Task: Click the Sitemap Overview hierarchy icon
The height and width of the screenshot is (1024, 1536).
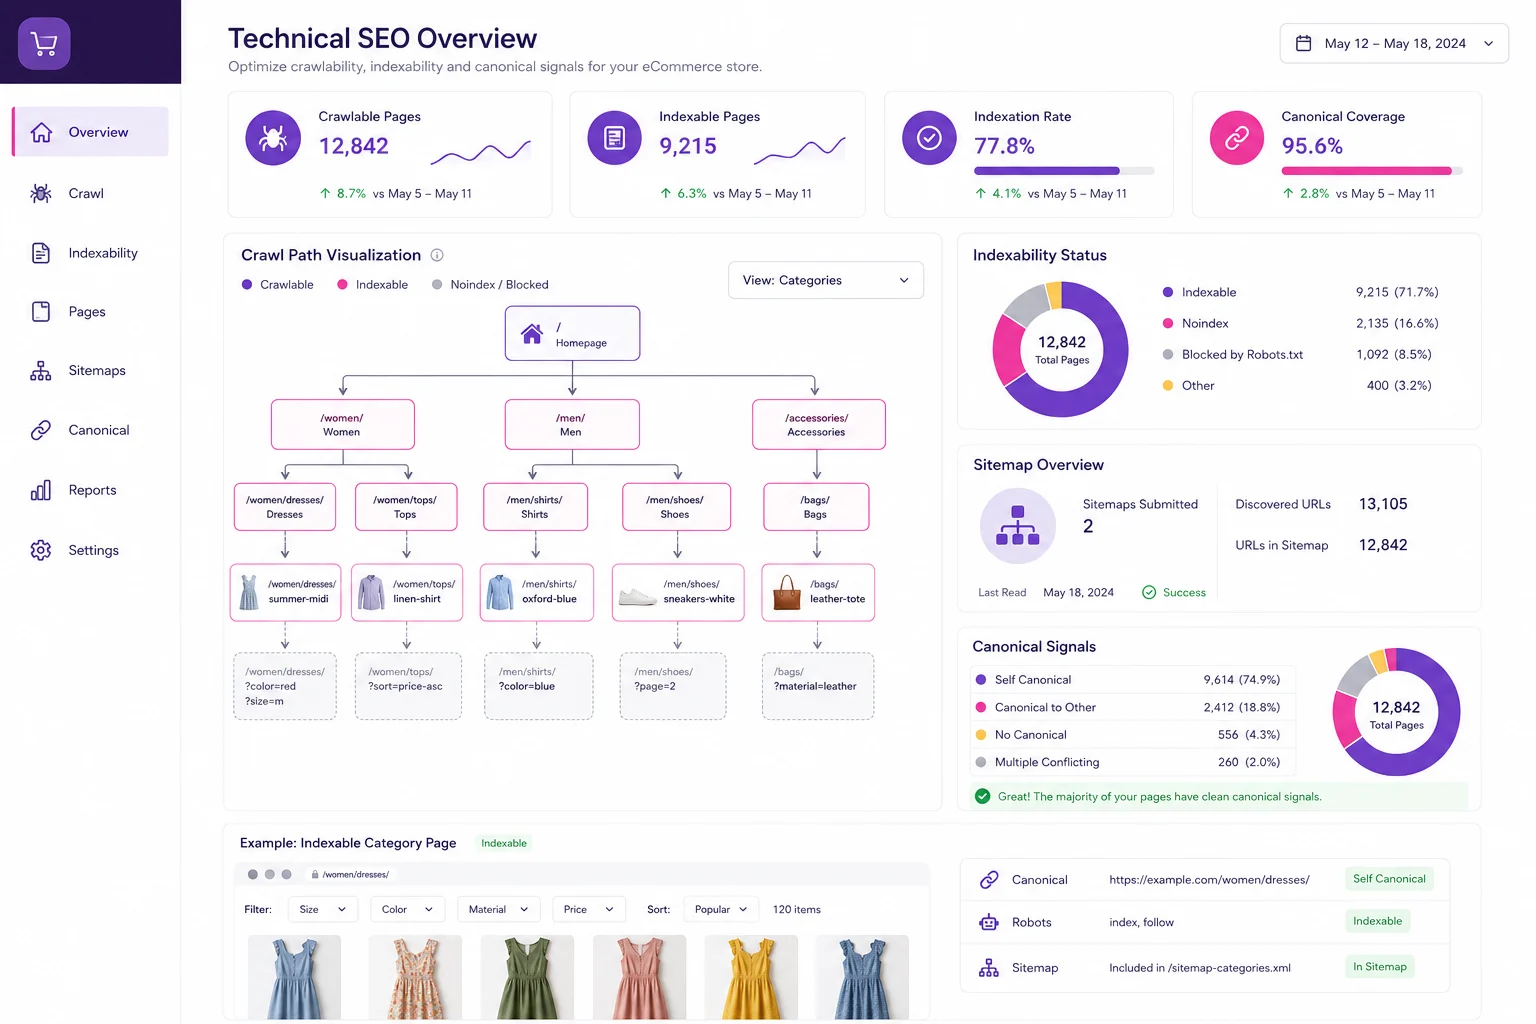Action: 1018,525
